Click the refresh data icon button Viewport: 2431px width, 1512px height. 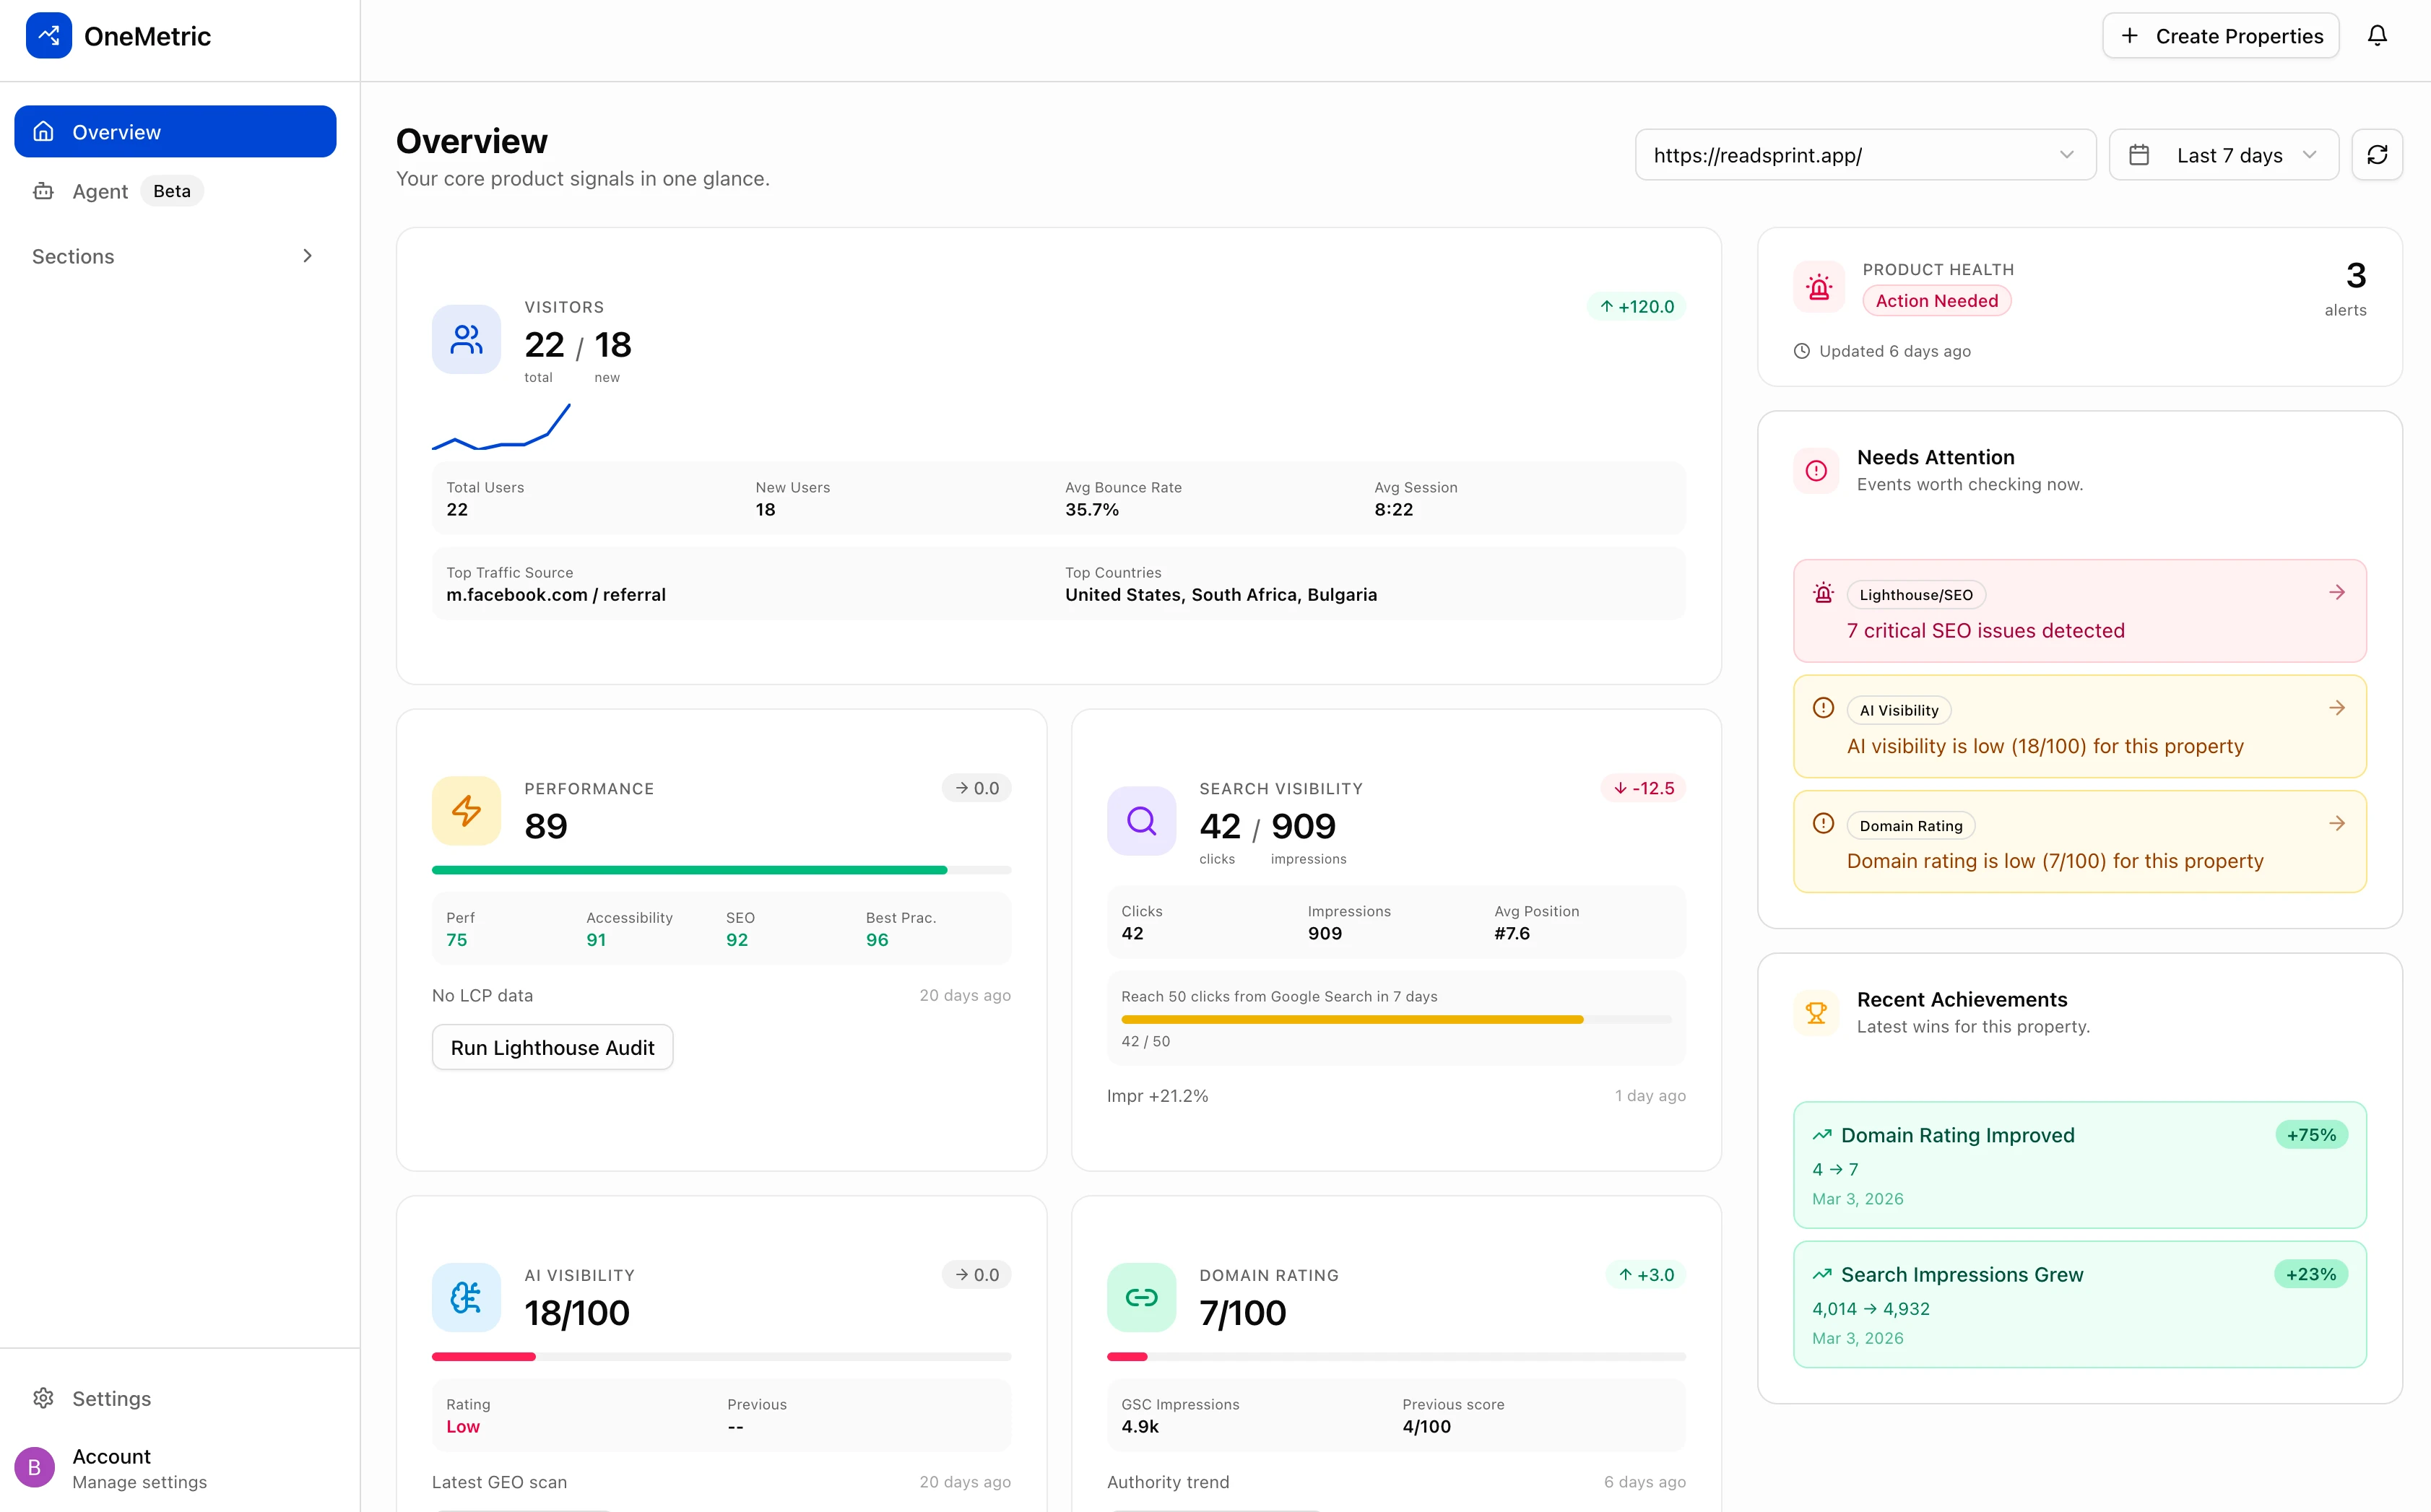tap(2377, 155)
